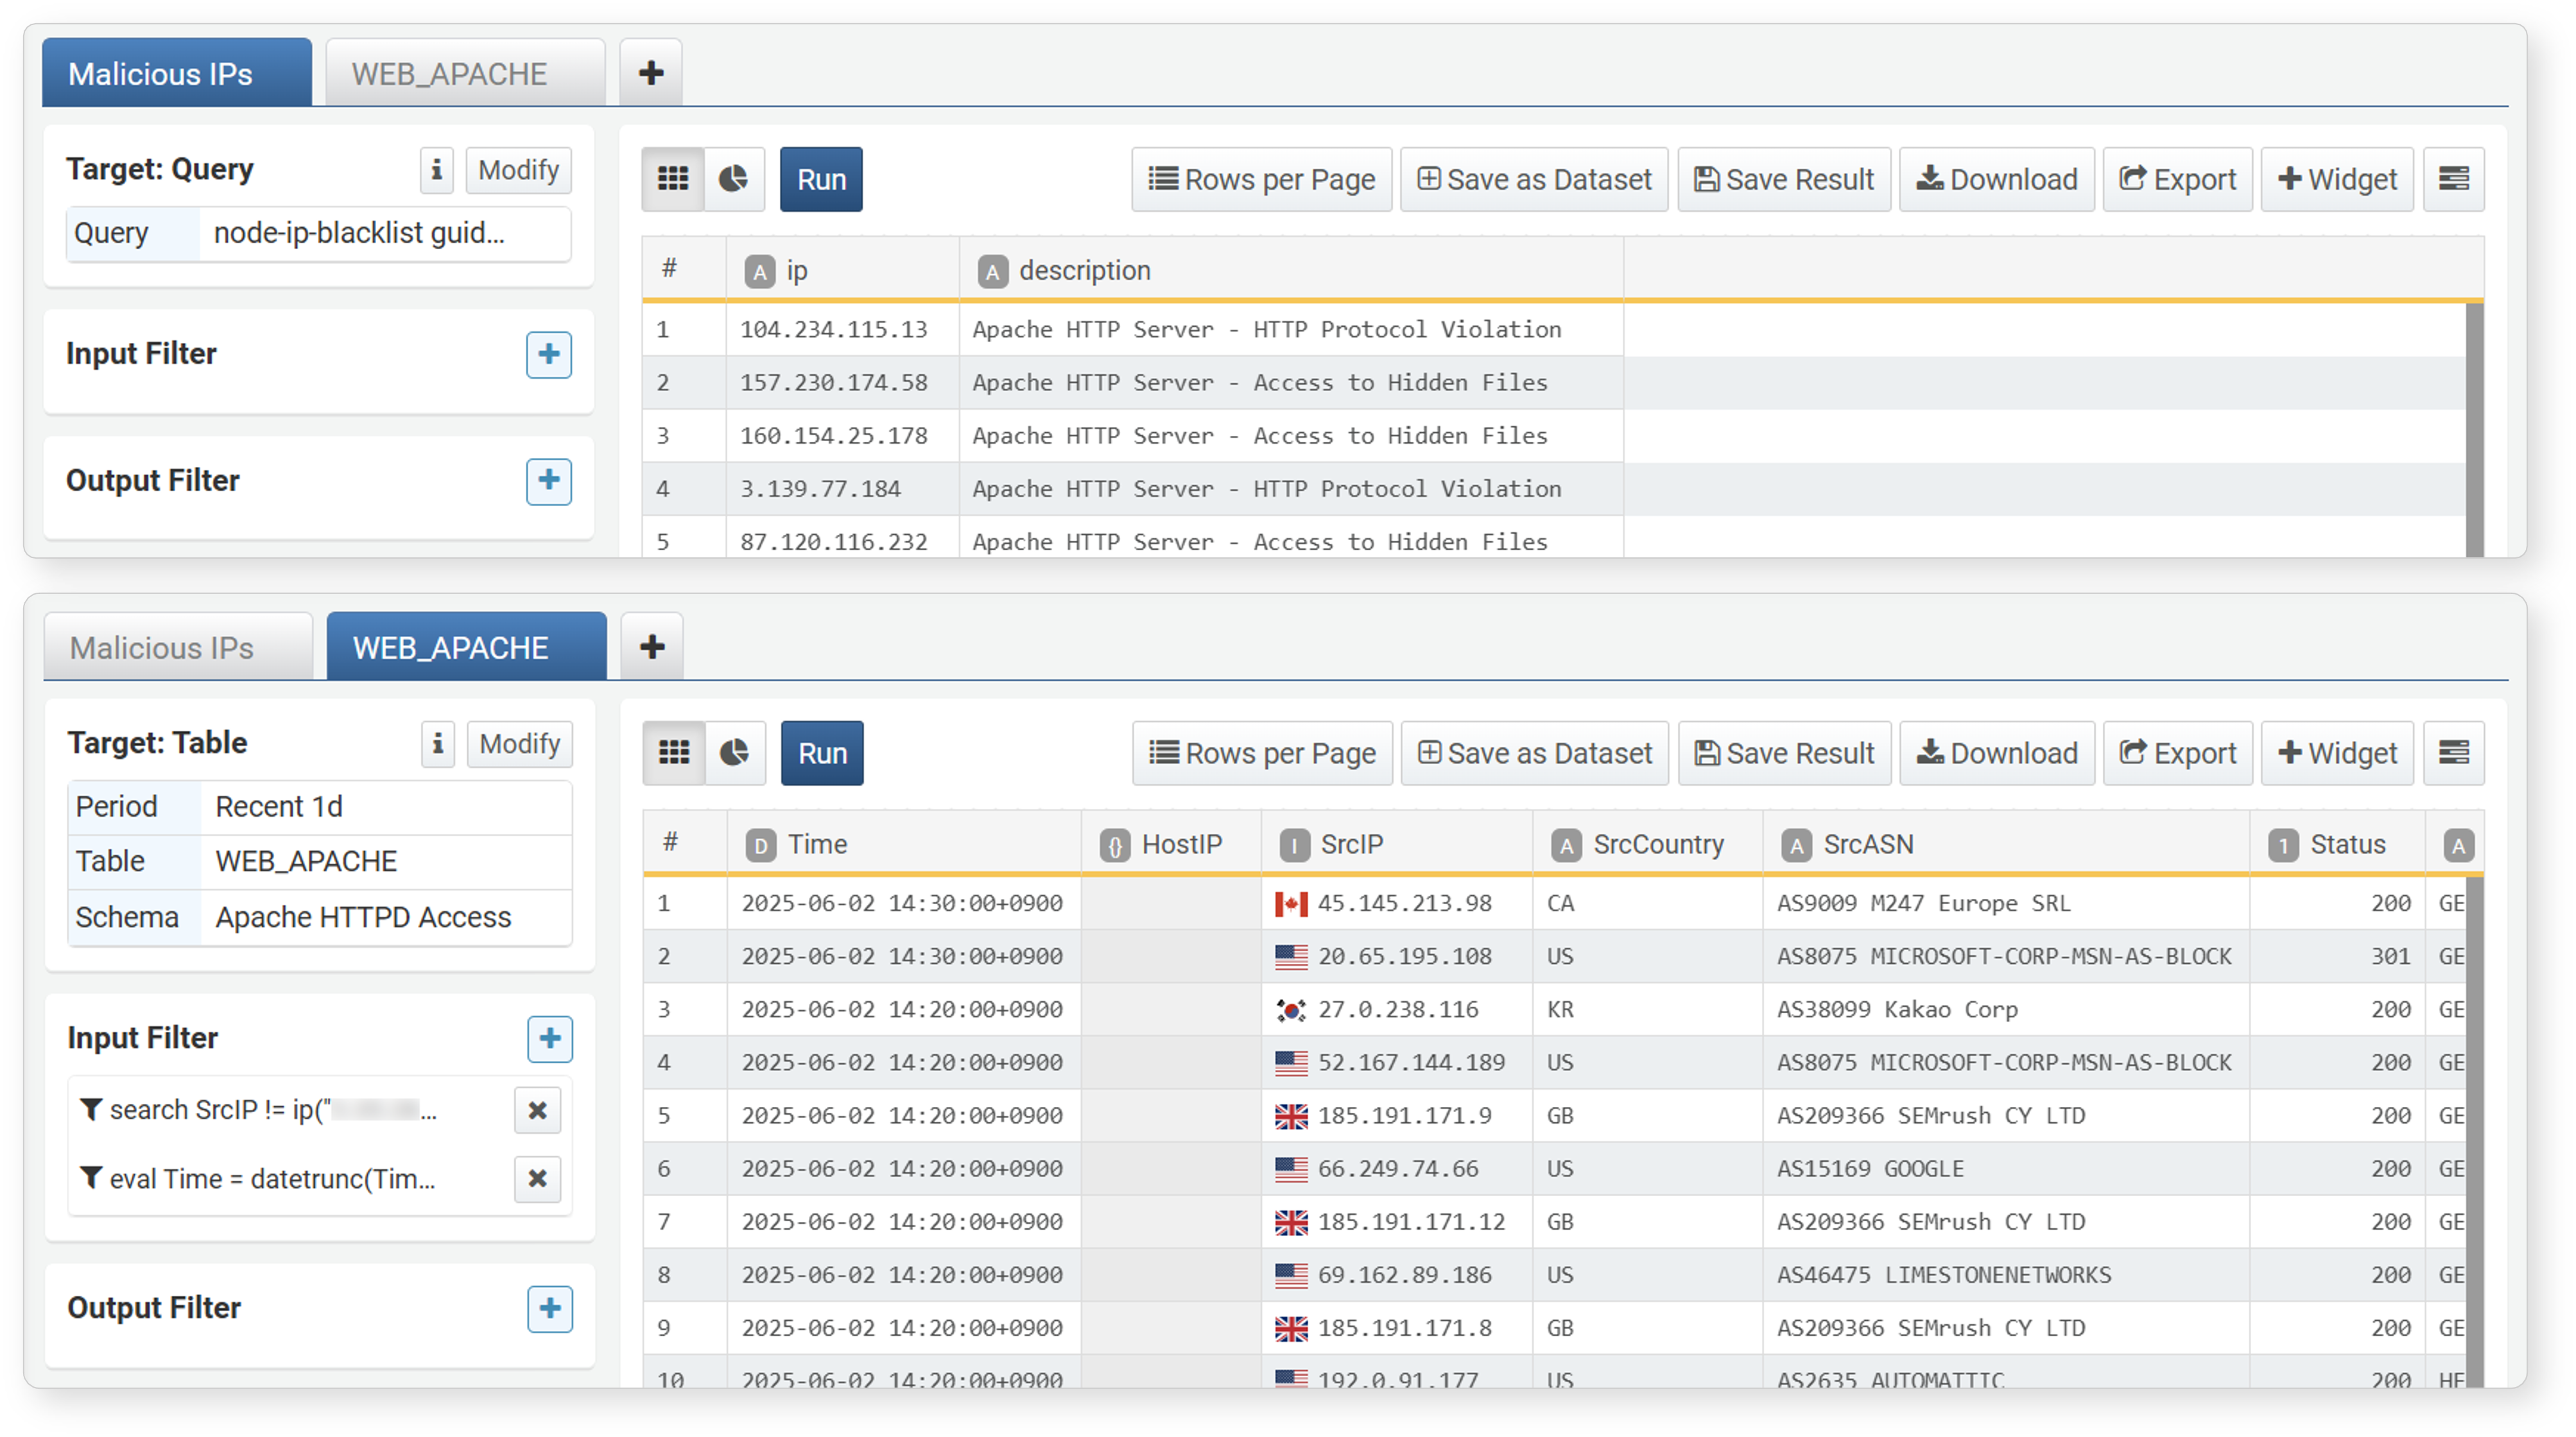This screenshot has width=2576, height=1437.
Task: Select WEB_APACHE tab in top panel
Action: tap(465, 73)
